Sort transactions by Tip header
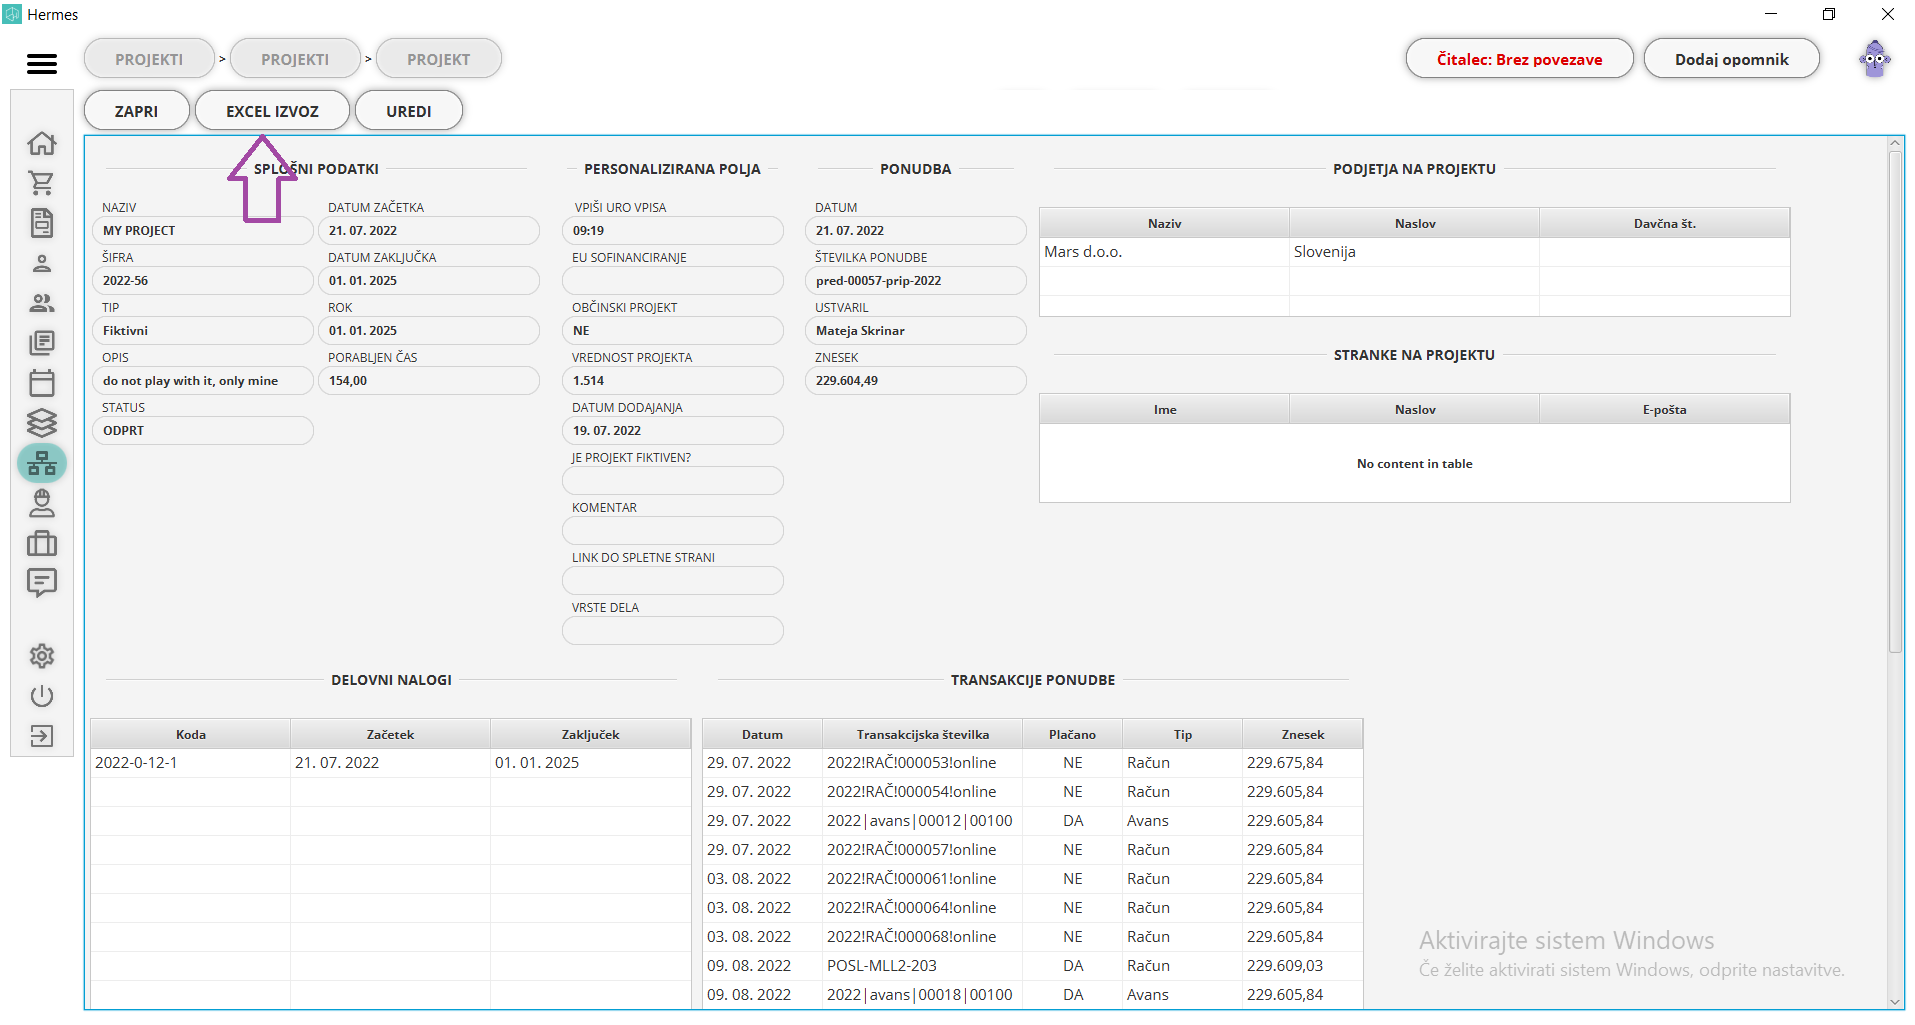1915x1025 pixels. click(x=1182, y=735)
